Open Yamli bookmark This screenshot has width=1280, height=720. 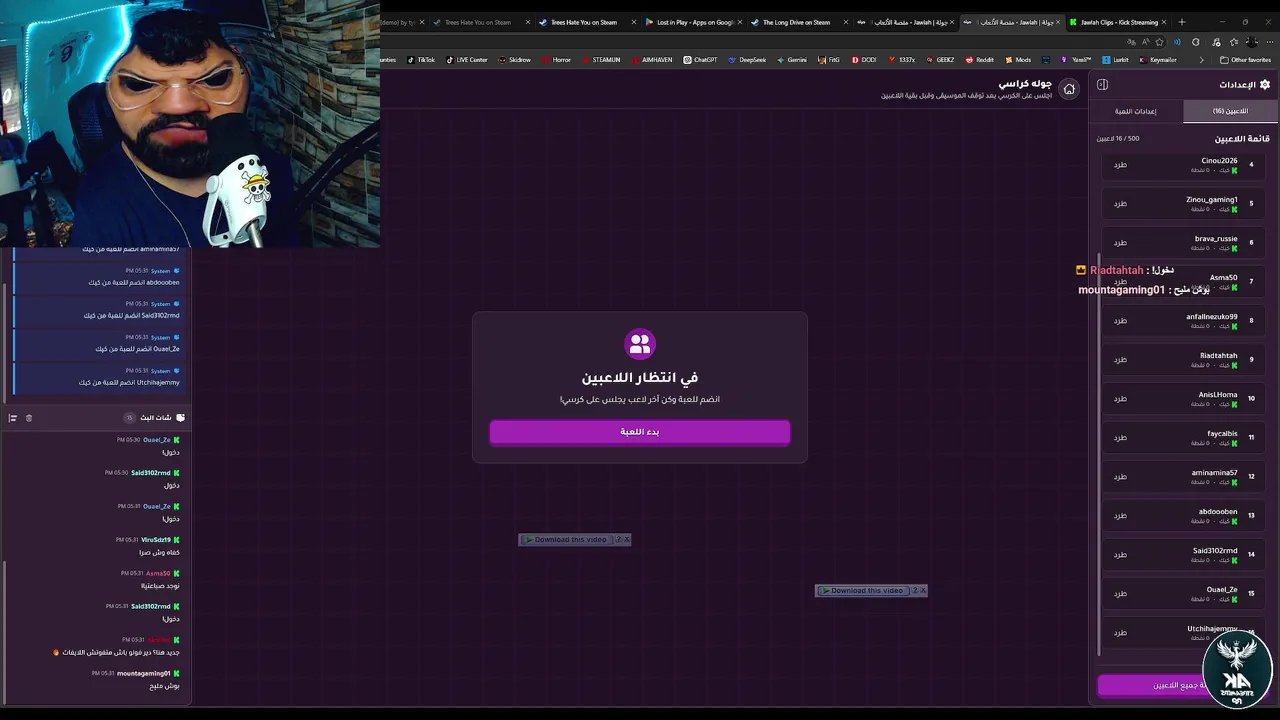1076,60
